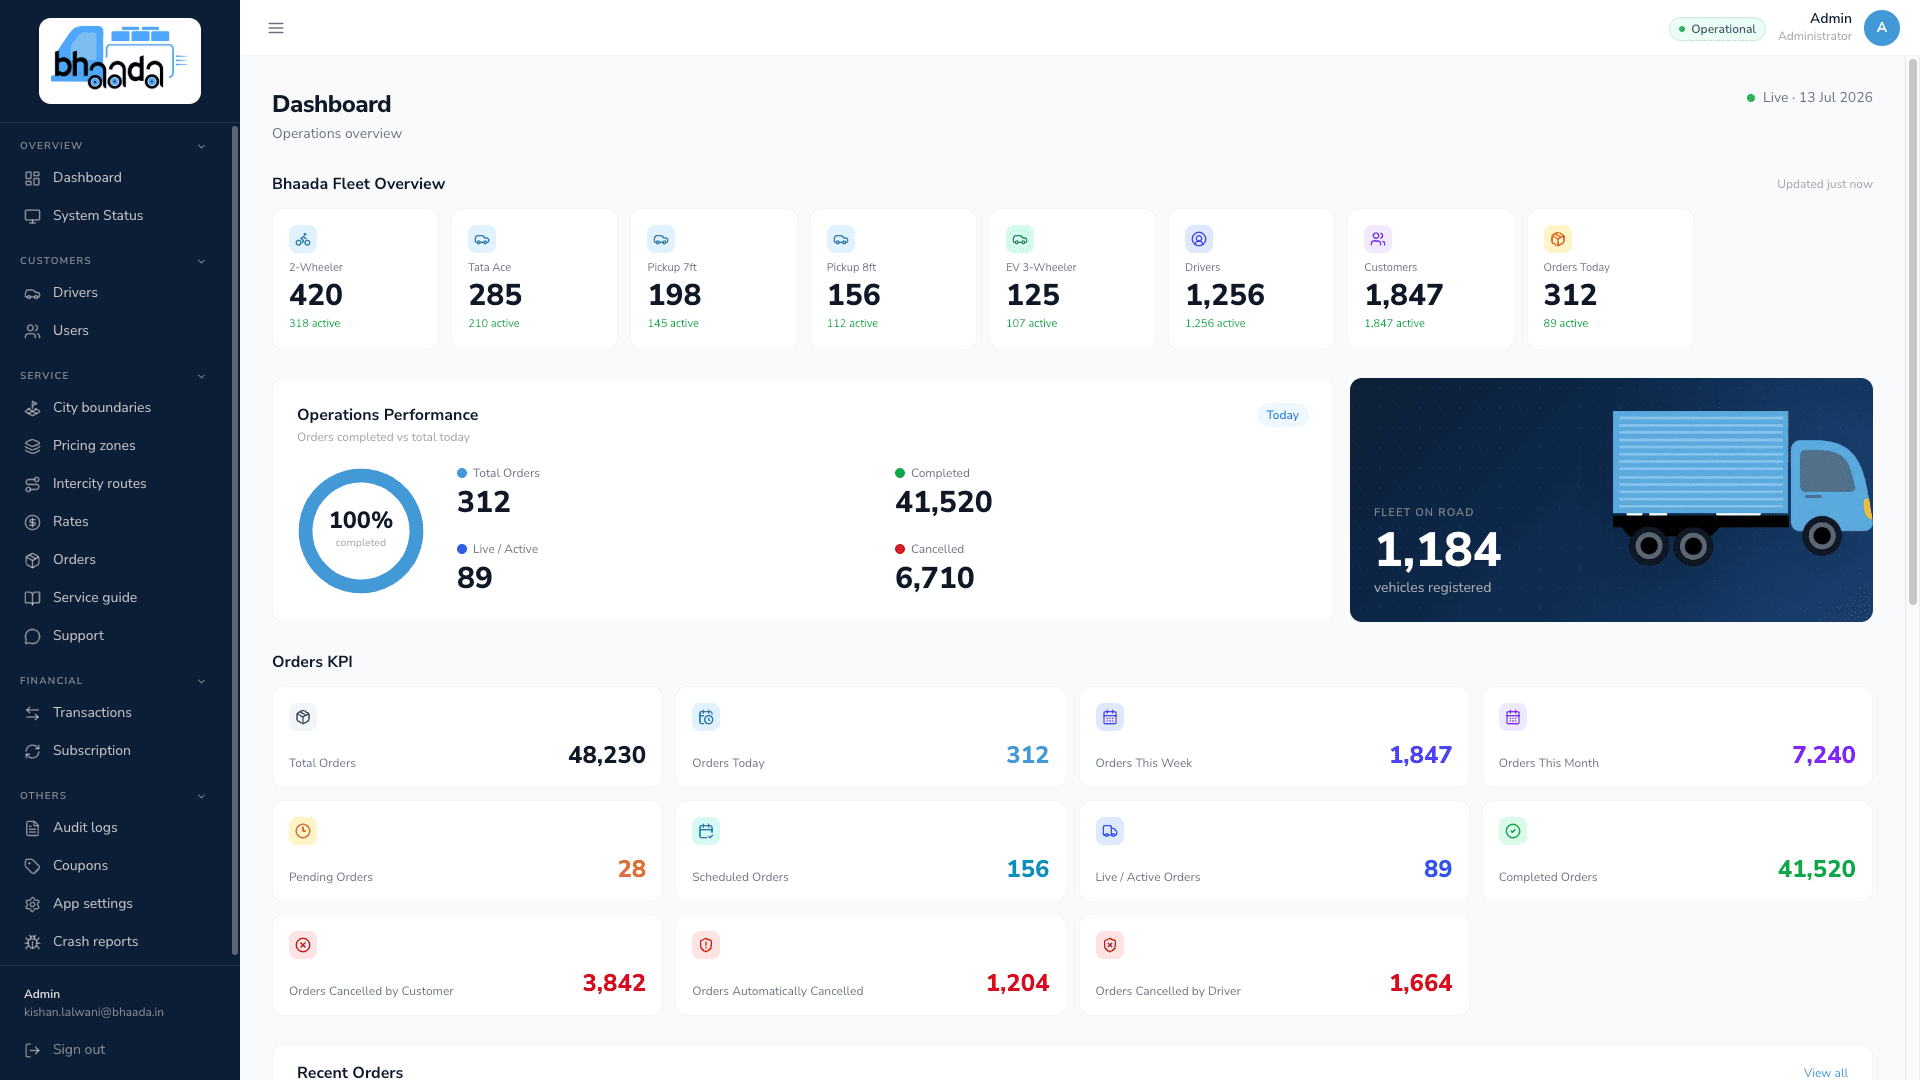Collapse the Financial sidebar section

point(201,681)
